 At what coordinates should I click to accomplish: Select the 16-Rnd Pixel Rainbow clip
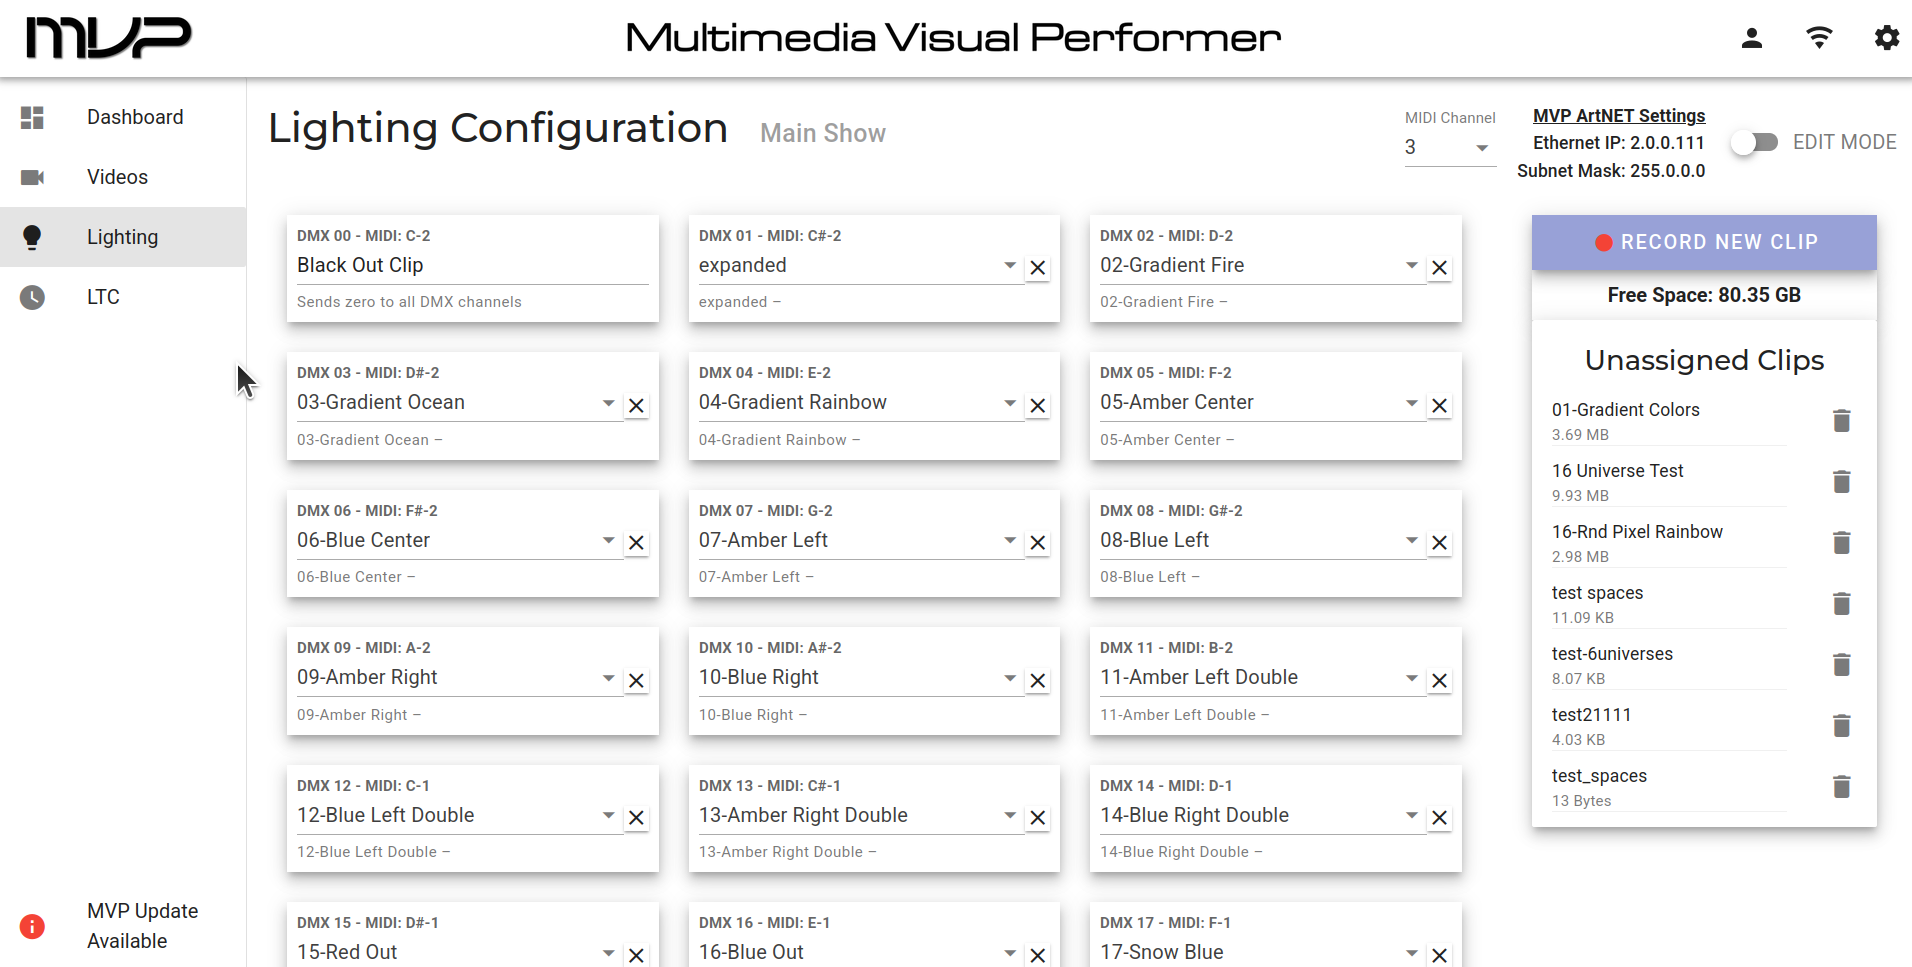pyautogui.click(x=1636, y=532)
